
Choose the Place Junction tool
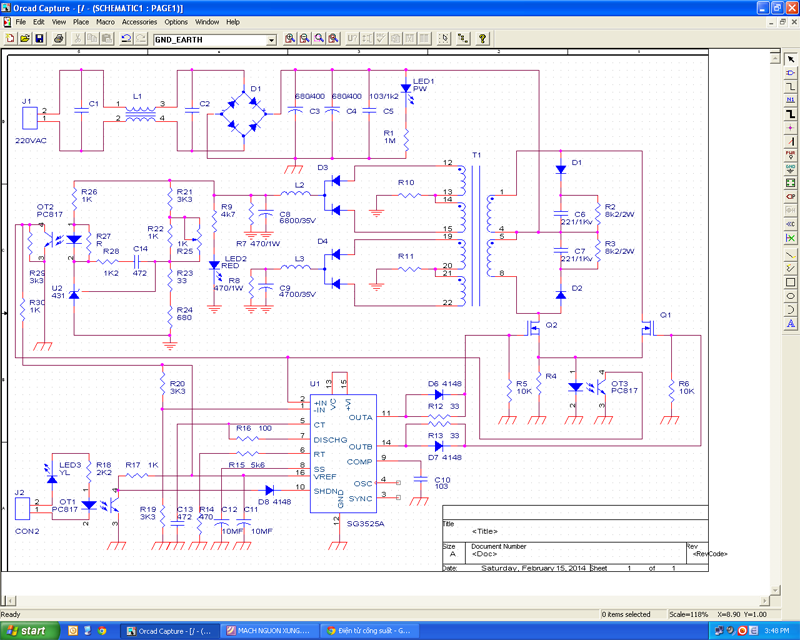click(x=790, y=128)
